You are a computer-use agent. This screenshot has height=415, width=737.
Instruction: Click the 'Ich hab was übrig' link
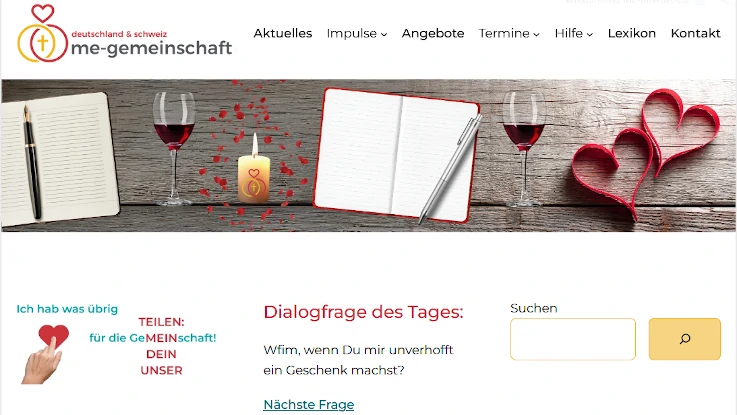click(x=67, y=309)
